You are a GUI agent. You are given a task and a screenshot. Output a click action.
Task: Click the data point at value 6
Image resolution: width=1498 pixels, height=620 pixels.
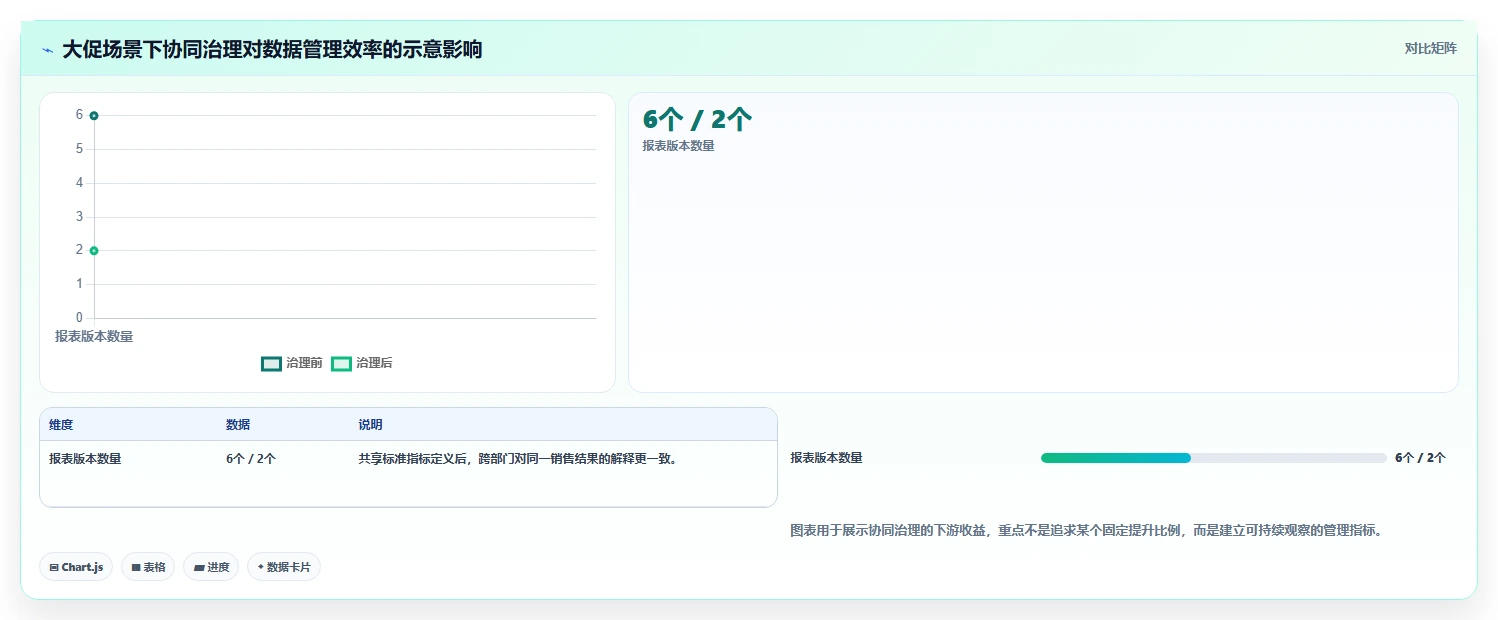coord(94,116)
